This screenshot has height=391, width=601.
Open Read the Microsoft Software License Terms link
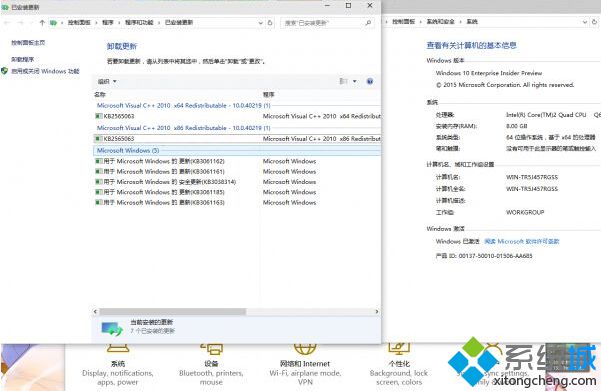tap(522, 242)
